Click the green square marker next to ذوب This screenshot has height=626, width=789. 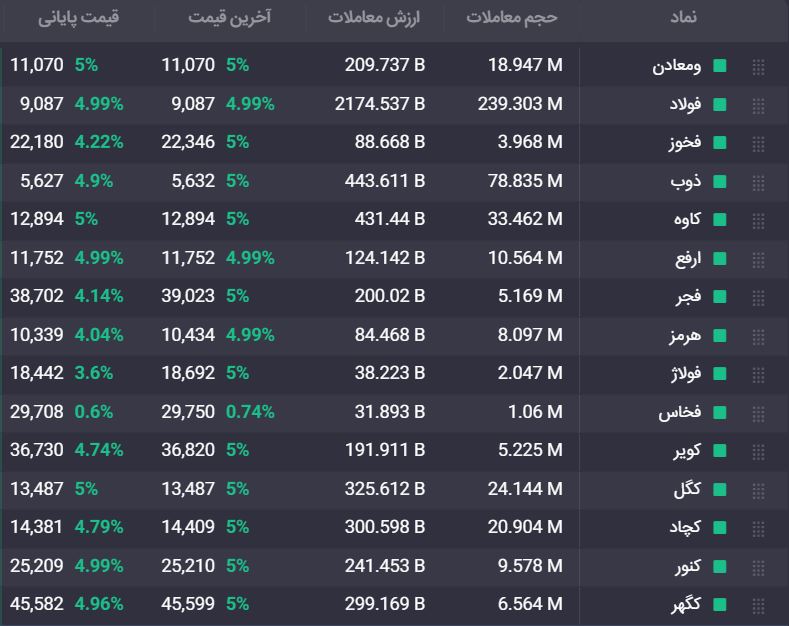tap(720, 181)
